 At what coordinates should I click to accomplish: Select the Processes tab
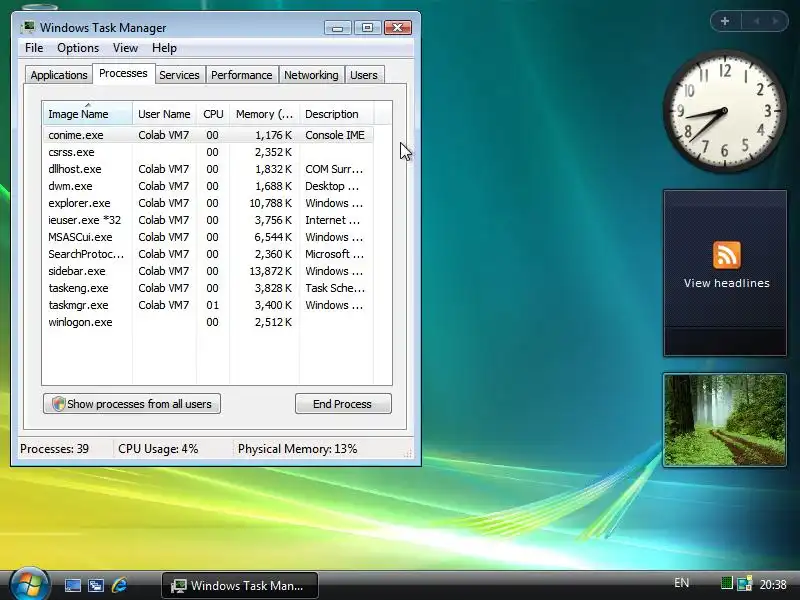pos(123,73)
